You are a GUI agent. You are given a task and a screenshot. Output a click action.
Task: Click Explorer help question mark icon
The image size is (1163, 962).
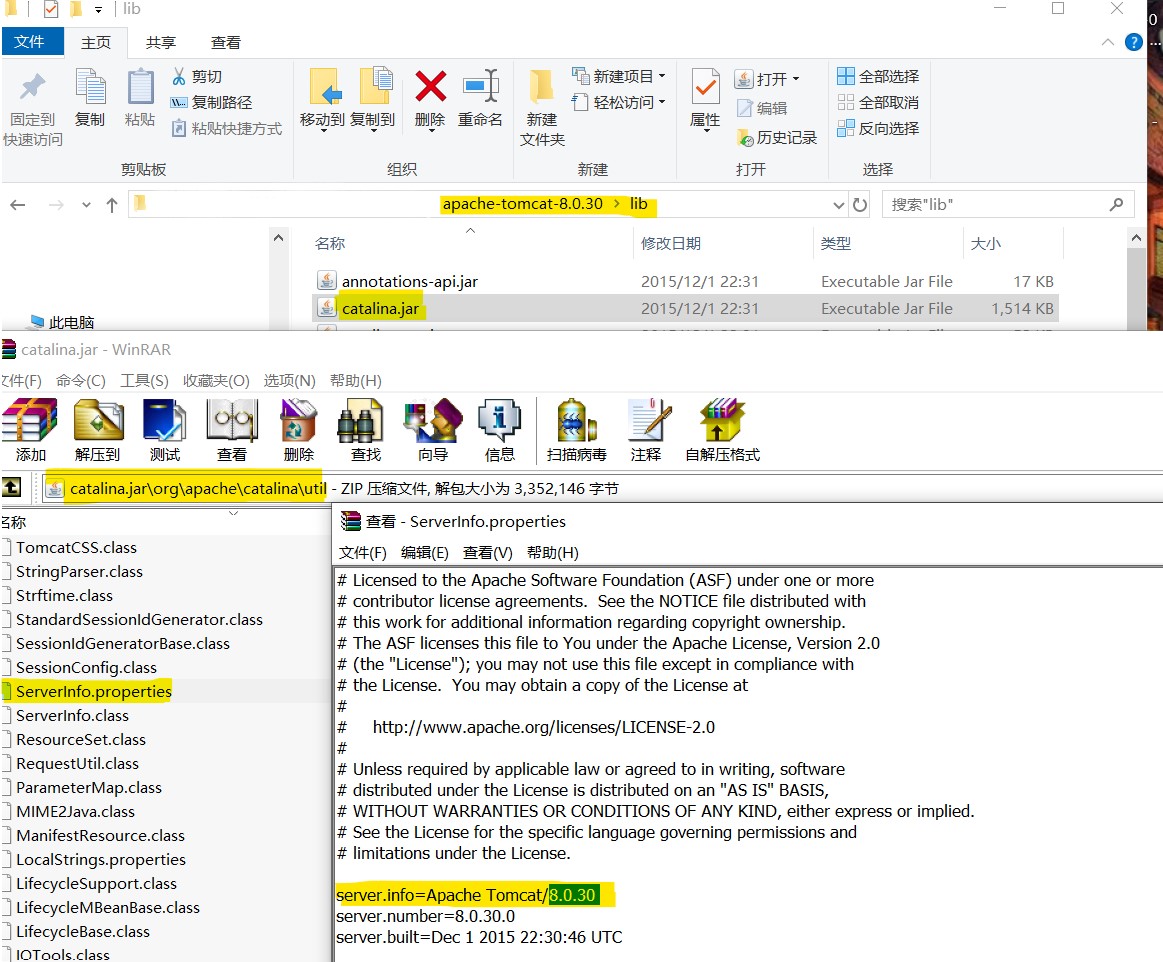pos(1133,42)
